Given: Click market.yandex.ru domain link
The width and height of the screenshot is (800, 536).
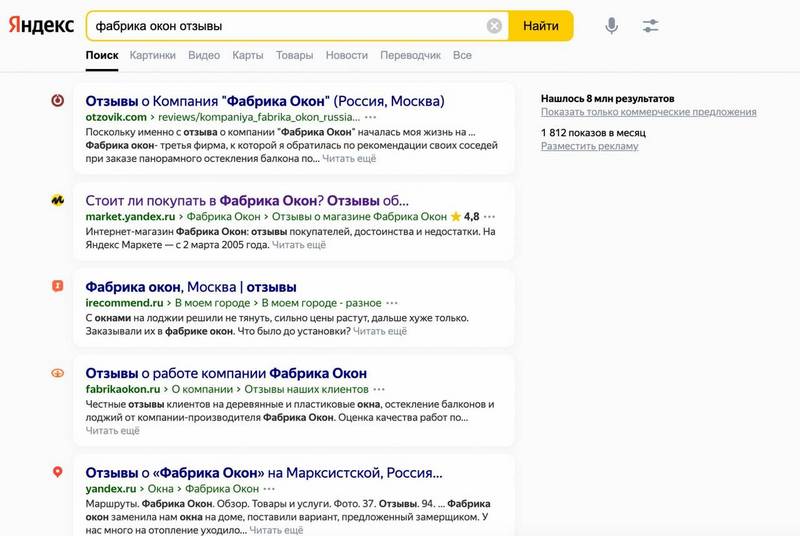Looking at the screenshot, I should click(130, 216).
